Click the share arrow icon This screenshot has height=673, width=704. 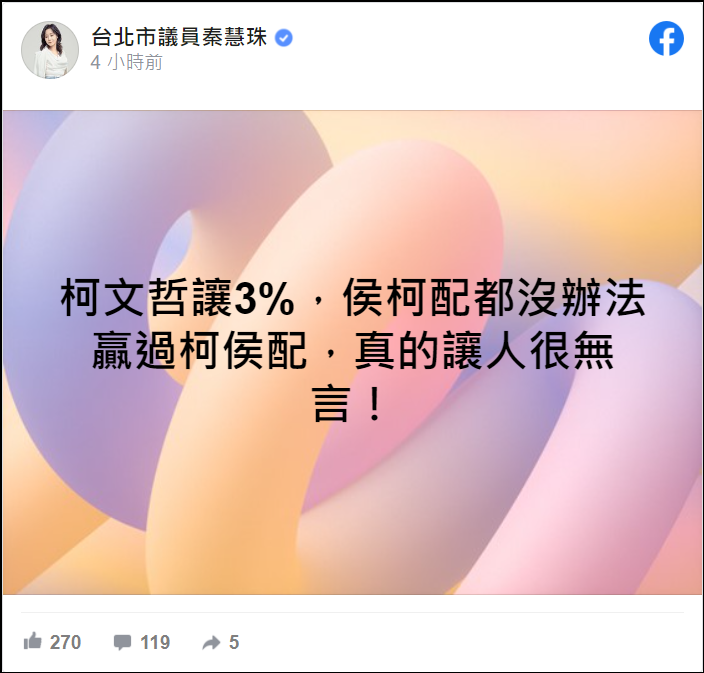tap(211, 642)
